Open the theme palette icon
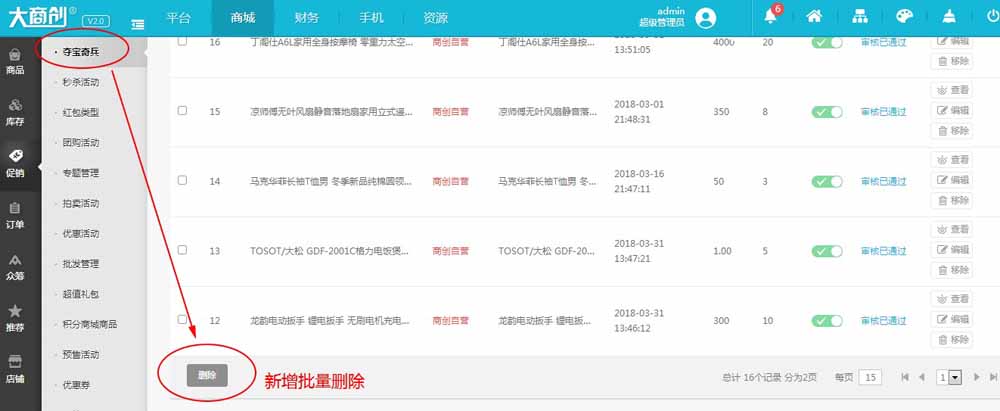 coord(904,17)
